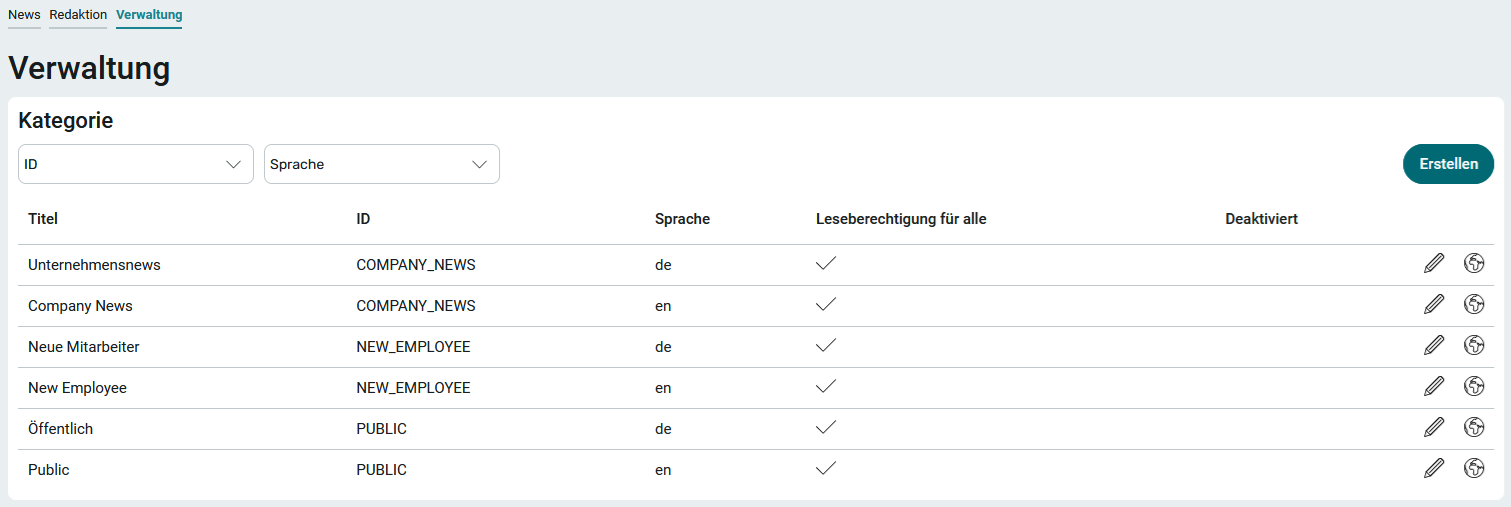Edit the New Employee category entry
The width and height of the screenshot is (1511, 507).
point(1434,387)
